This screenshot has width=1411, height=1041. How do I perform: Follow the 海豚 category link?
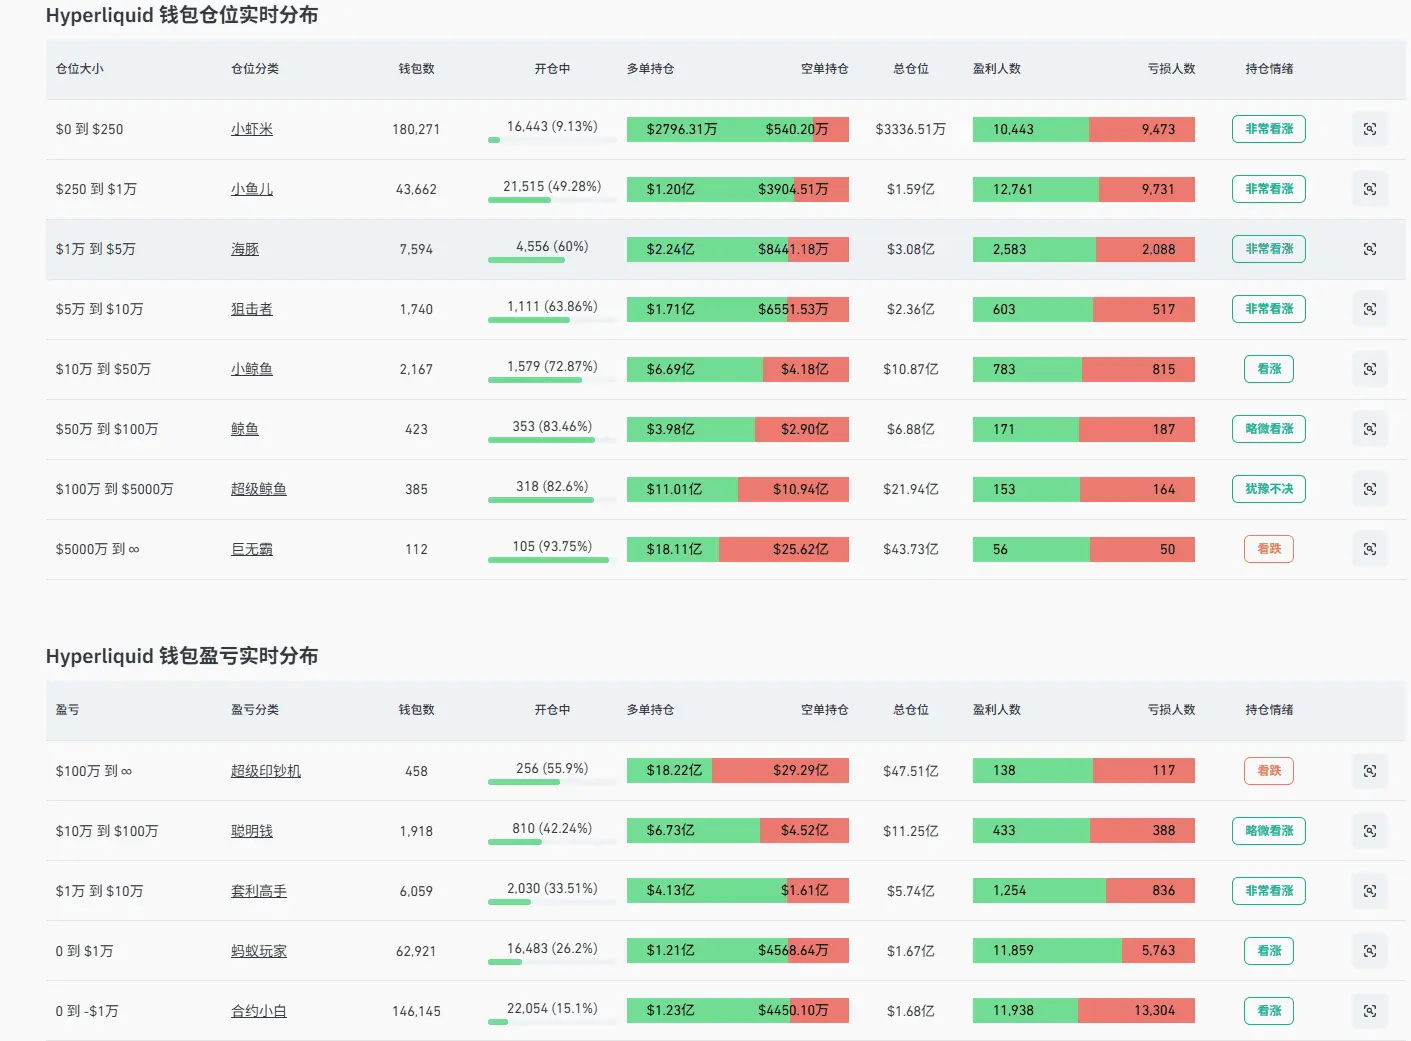[x=245, y=249]
